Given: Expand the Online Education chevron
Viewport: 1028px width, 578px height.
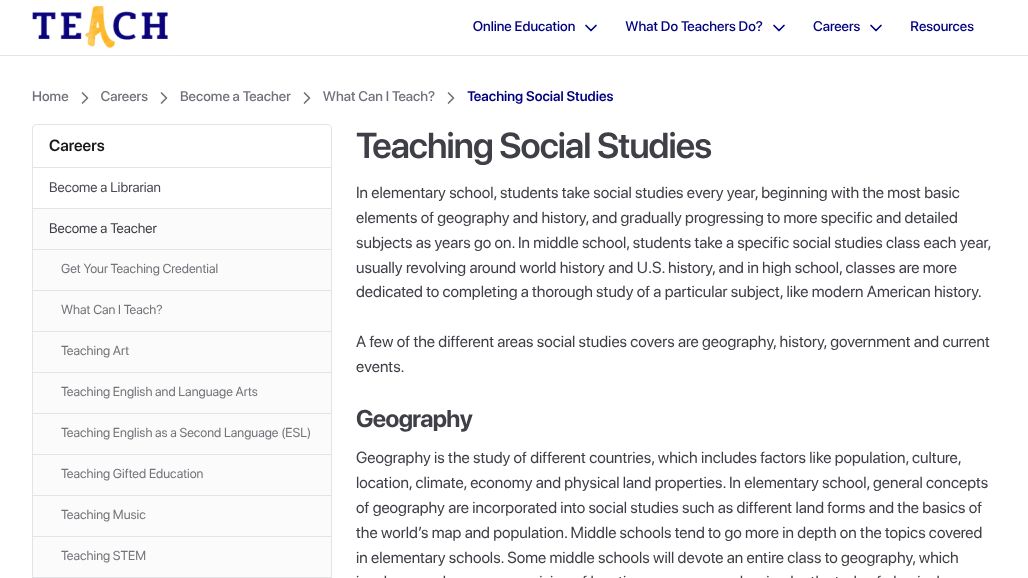Looking at the screenshot, I should coord(591,28).
